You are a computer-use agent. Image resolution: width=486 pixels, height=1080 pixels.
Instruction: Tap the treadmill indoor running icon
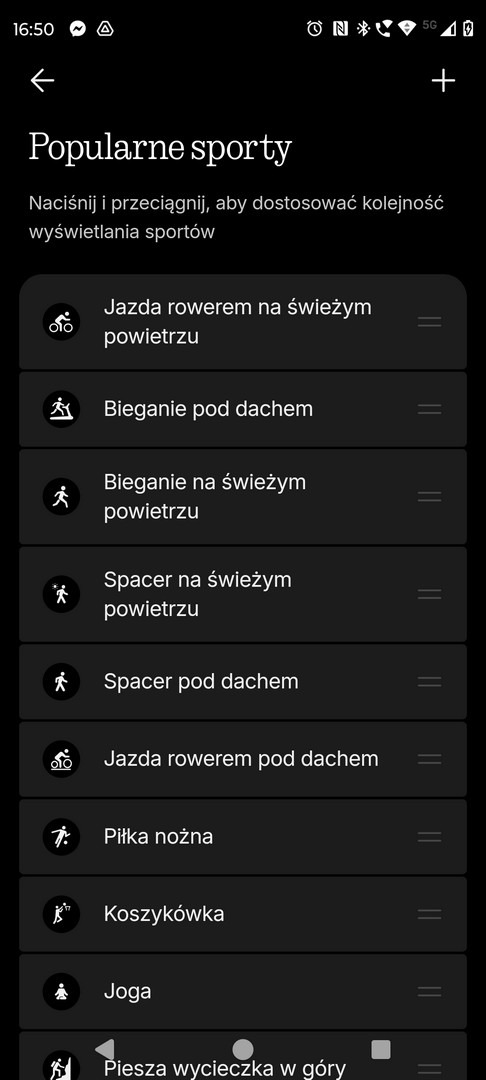pyautogui.click(x=61, y=409)
